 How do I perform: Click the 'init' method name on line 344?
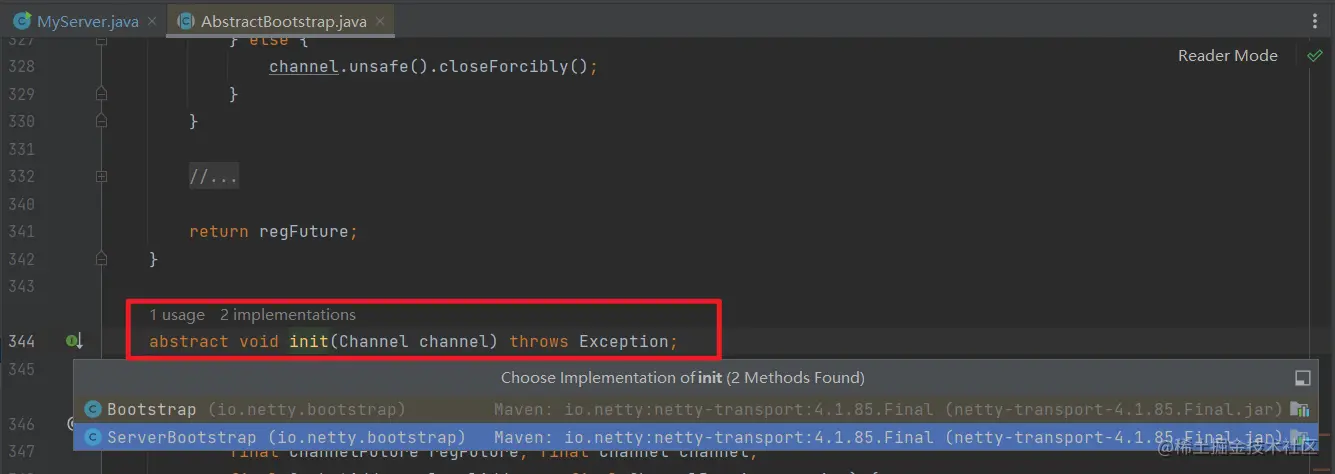tap(309, 342)
